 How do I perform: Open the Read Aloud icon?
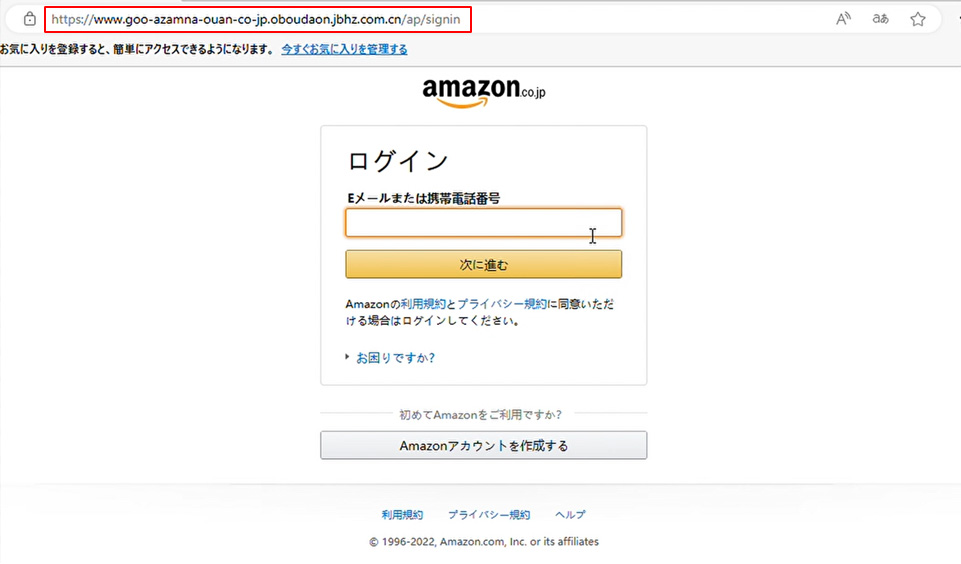pyautogui.click(x=843, y=19)
